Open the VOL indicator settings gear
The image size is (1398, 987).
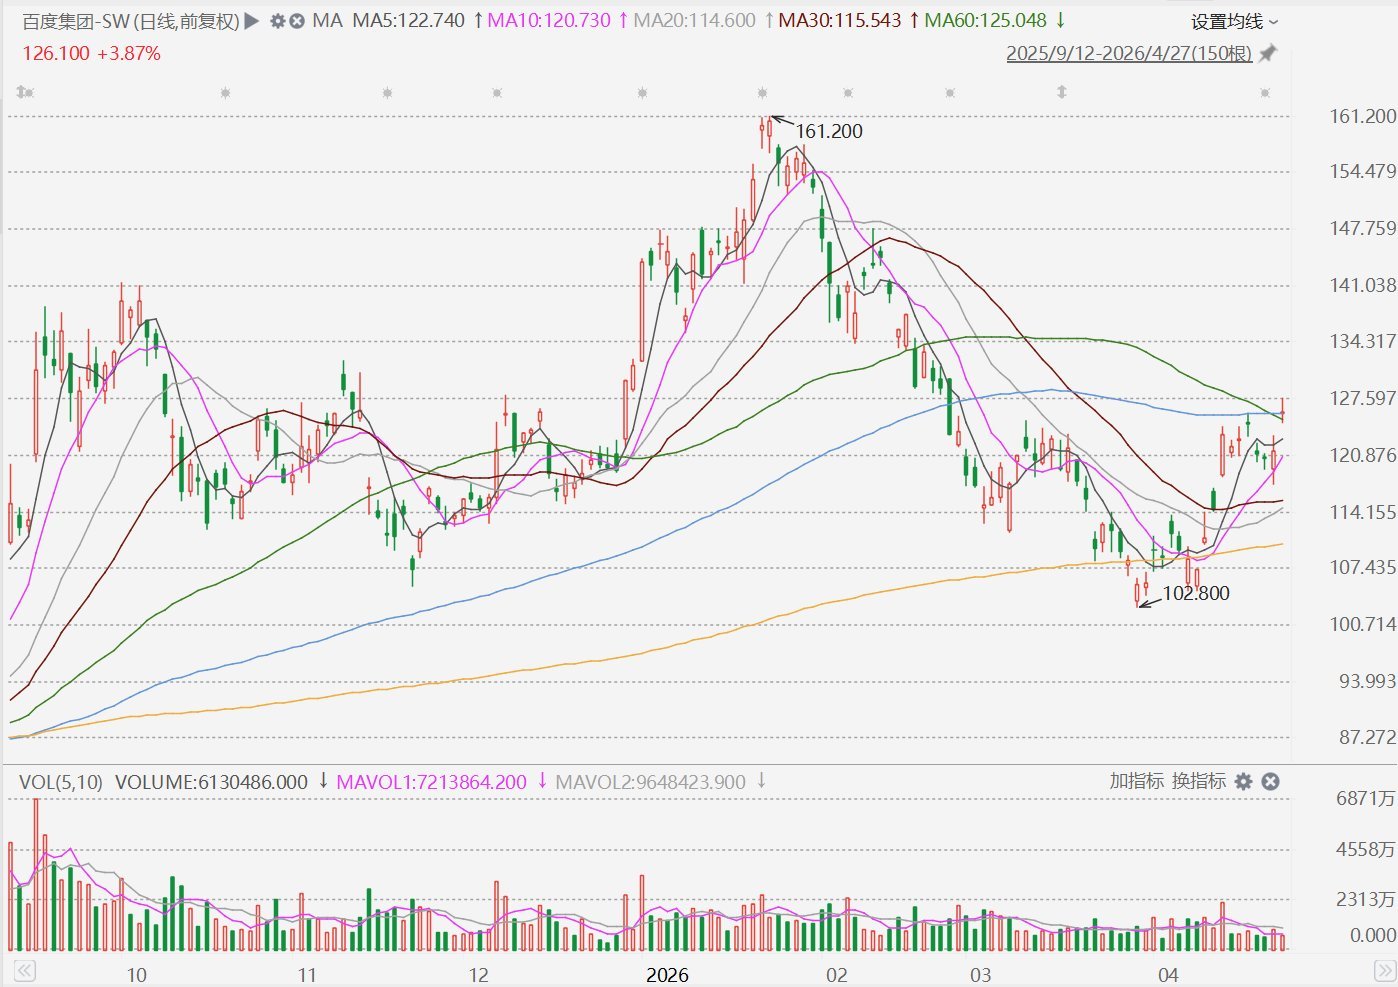tap(1243, 782)
